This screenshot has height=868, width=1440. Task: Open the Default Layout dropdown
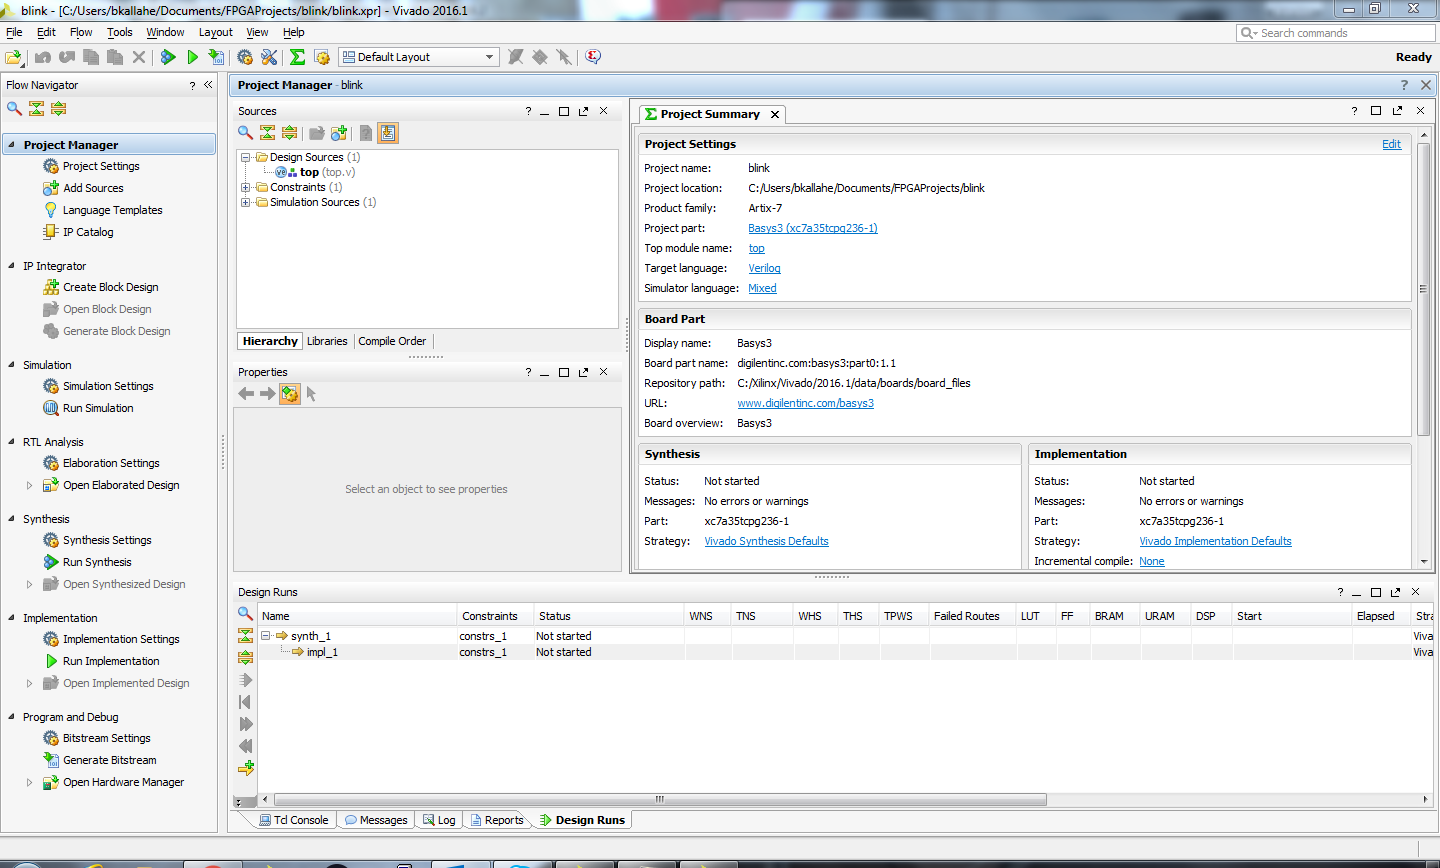pyautogui.click(x=418, y=57)
